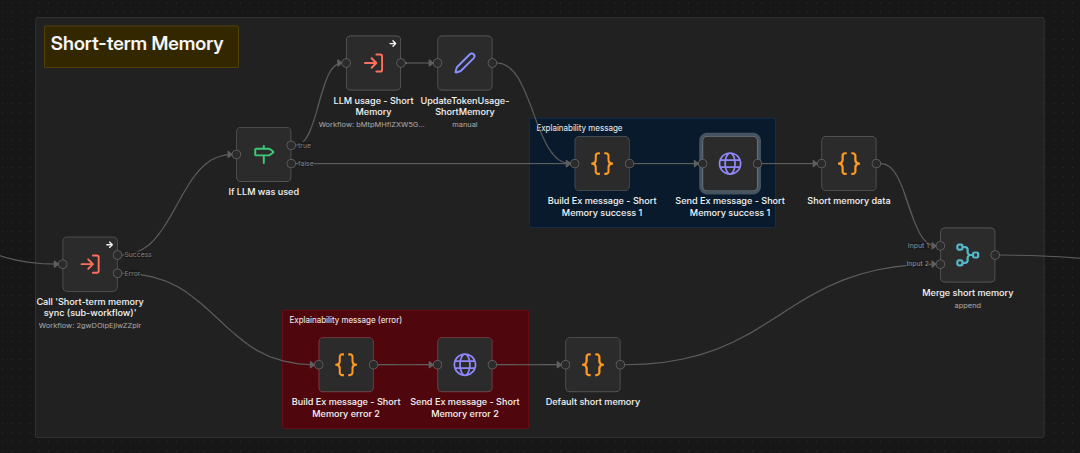The width and height of the screenshot is (1080, 453).
Task: Click the 'LLM usage - Short Memory' node
Action: pyautogui.click(x=373, y=63)
